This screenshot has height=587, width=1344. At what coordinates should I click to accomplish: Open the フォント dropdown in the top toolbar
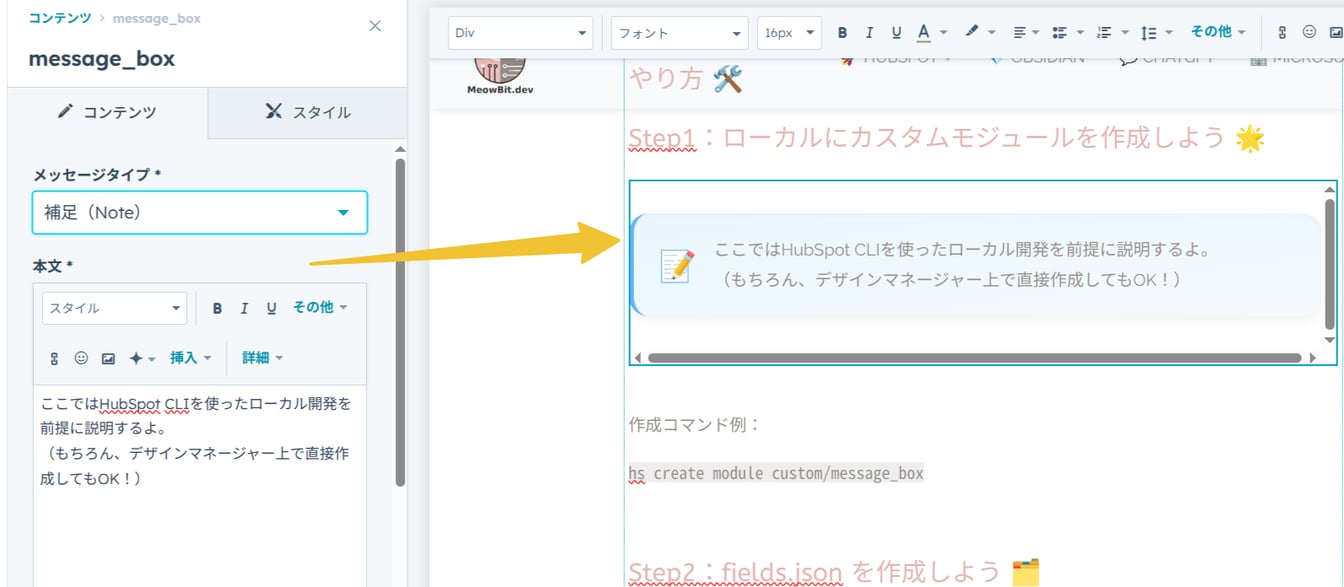[679, 31]
